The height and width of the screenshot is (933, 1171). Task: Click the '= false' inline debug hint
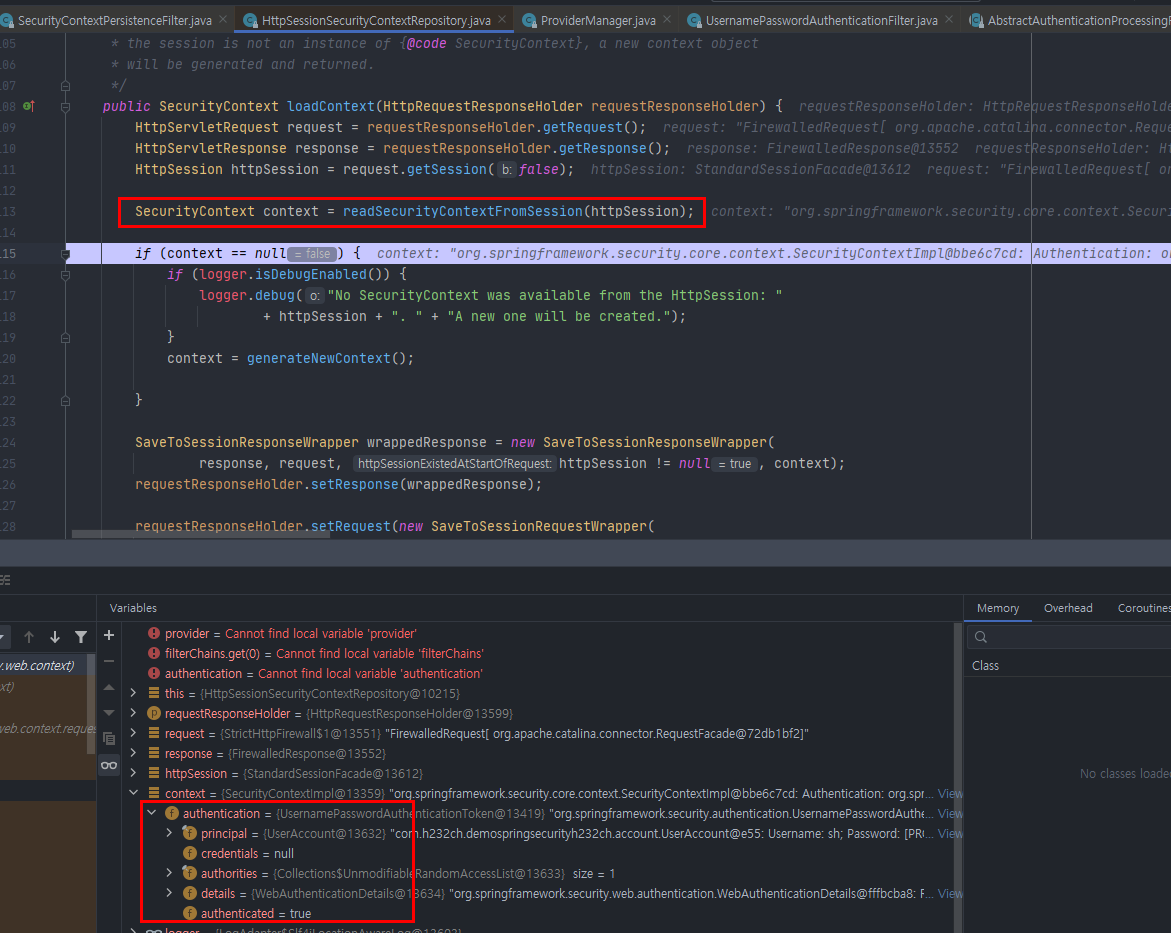(314, 254)
